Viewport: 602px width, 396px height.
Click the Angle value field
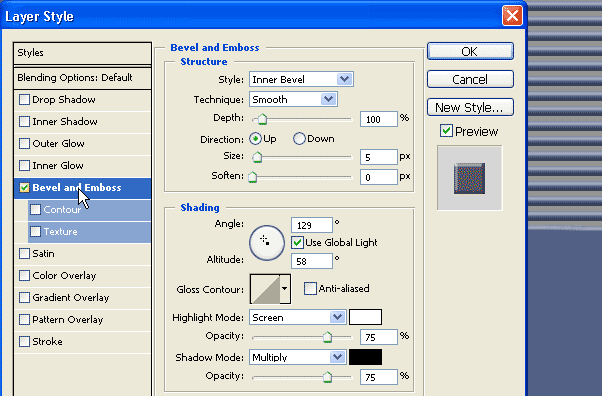(x=312, y=225)
